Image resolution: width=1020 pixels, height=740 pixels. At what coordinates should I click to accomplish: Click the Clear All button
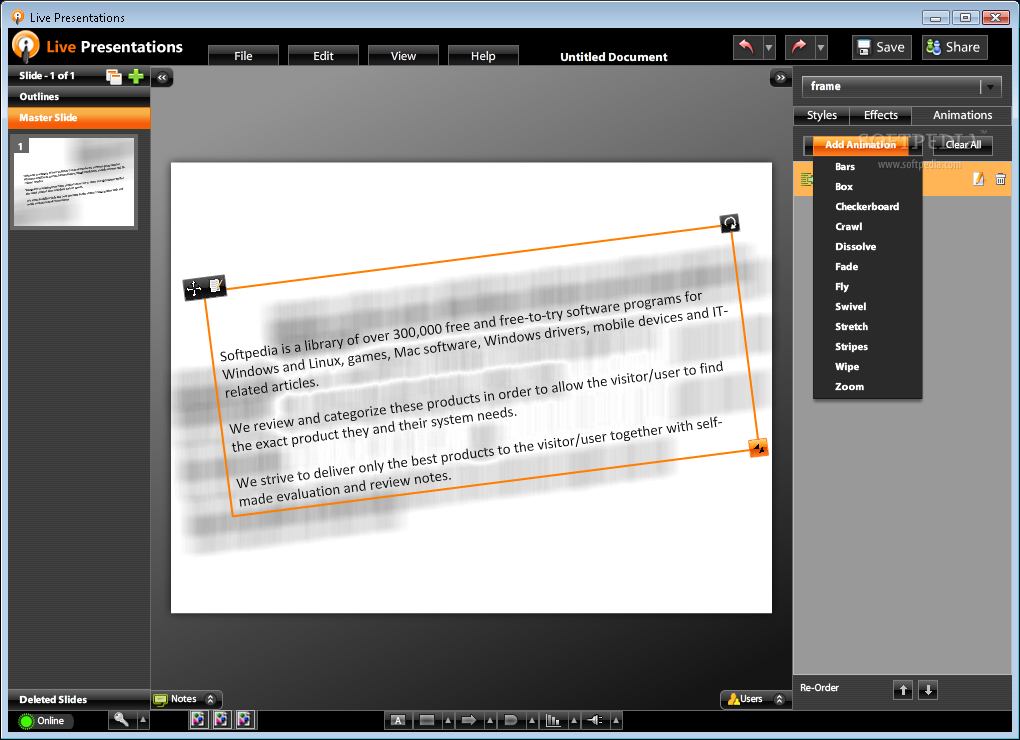coord(963,144)
